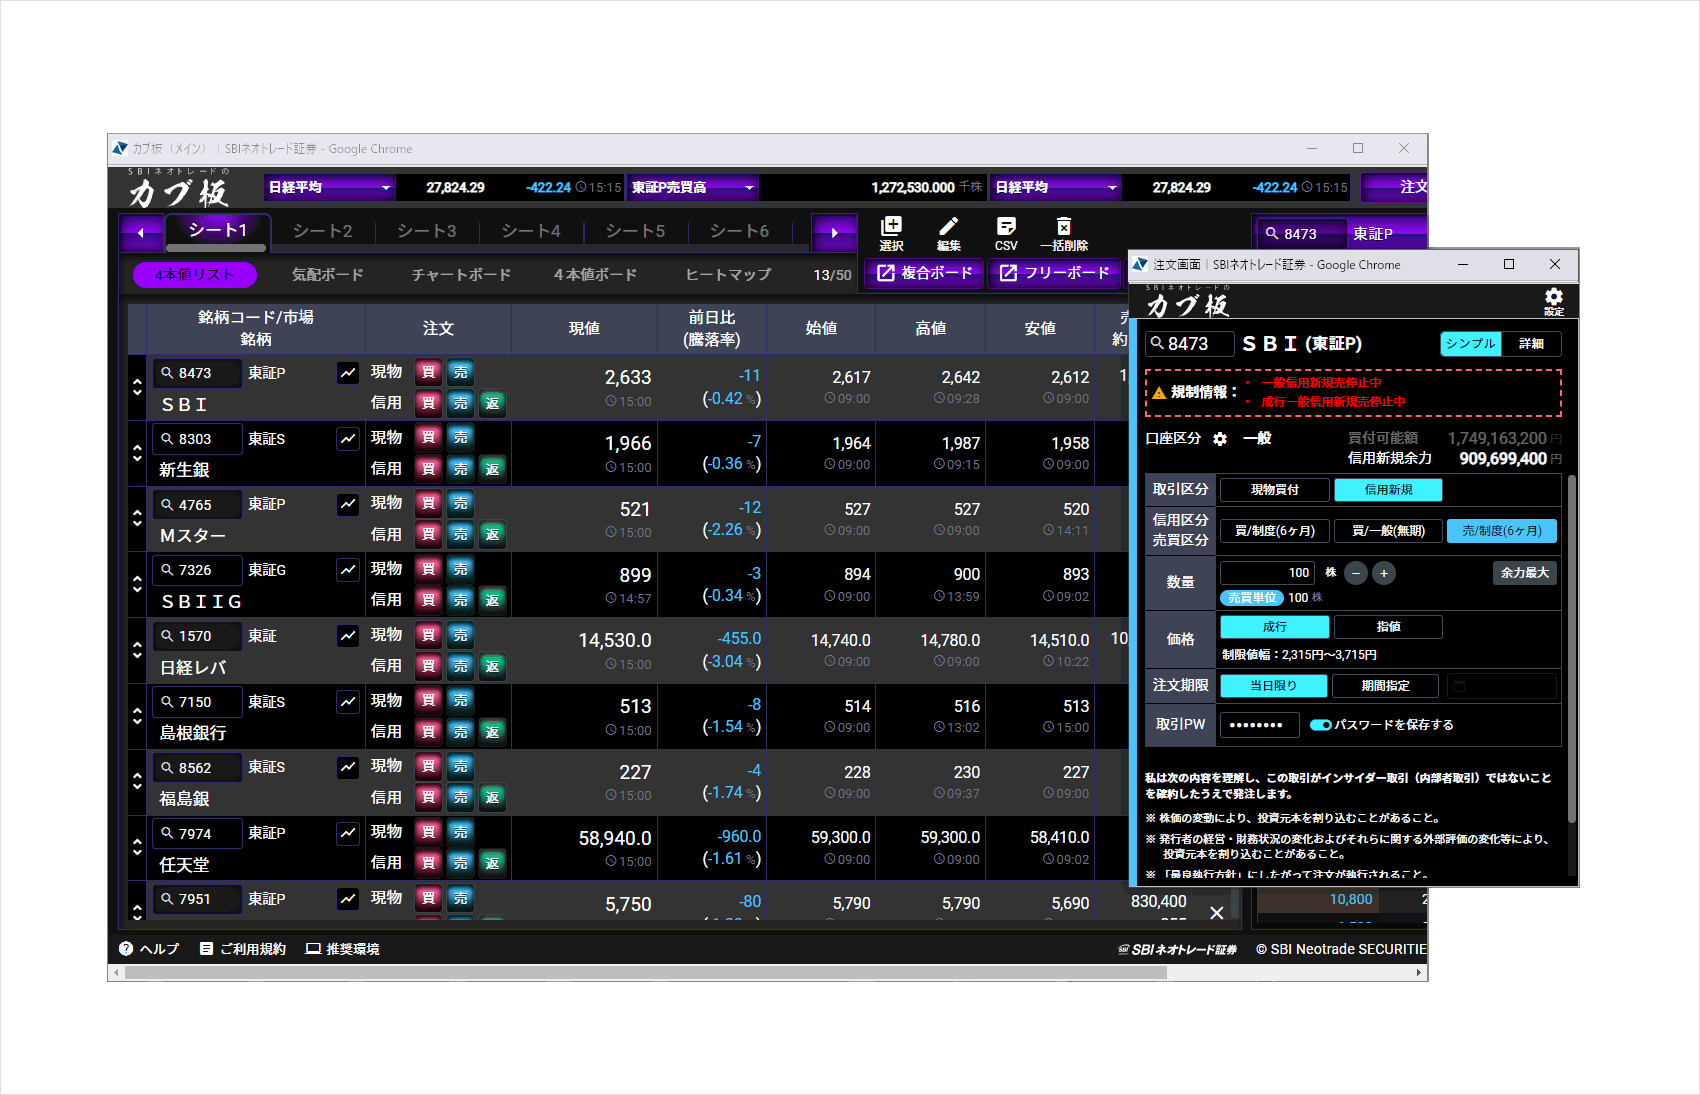
Task: Open the chart icon for 8303 新生銀 row
Action: pos(348,439)
